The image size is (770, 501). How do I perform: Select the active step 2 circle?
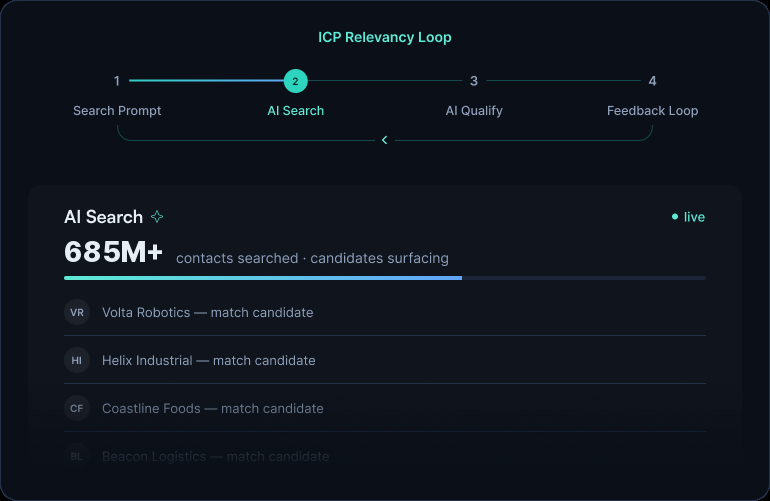click(x=296, y=81)
